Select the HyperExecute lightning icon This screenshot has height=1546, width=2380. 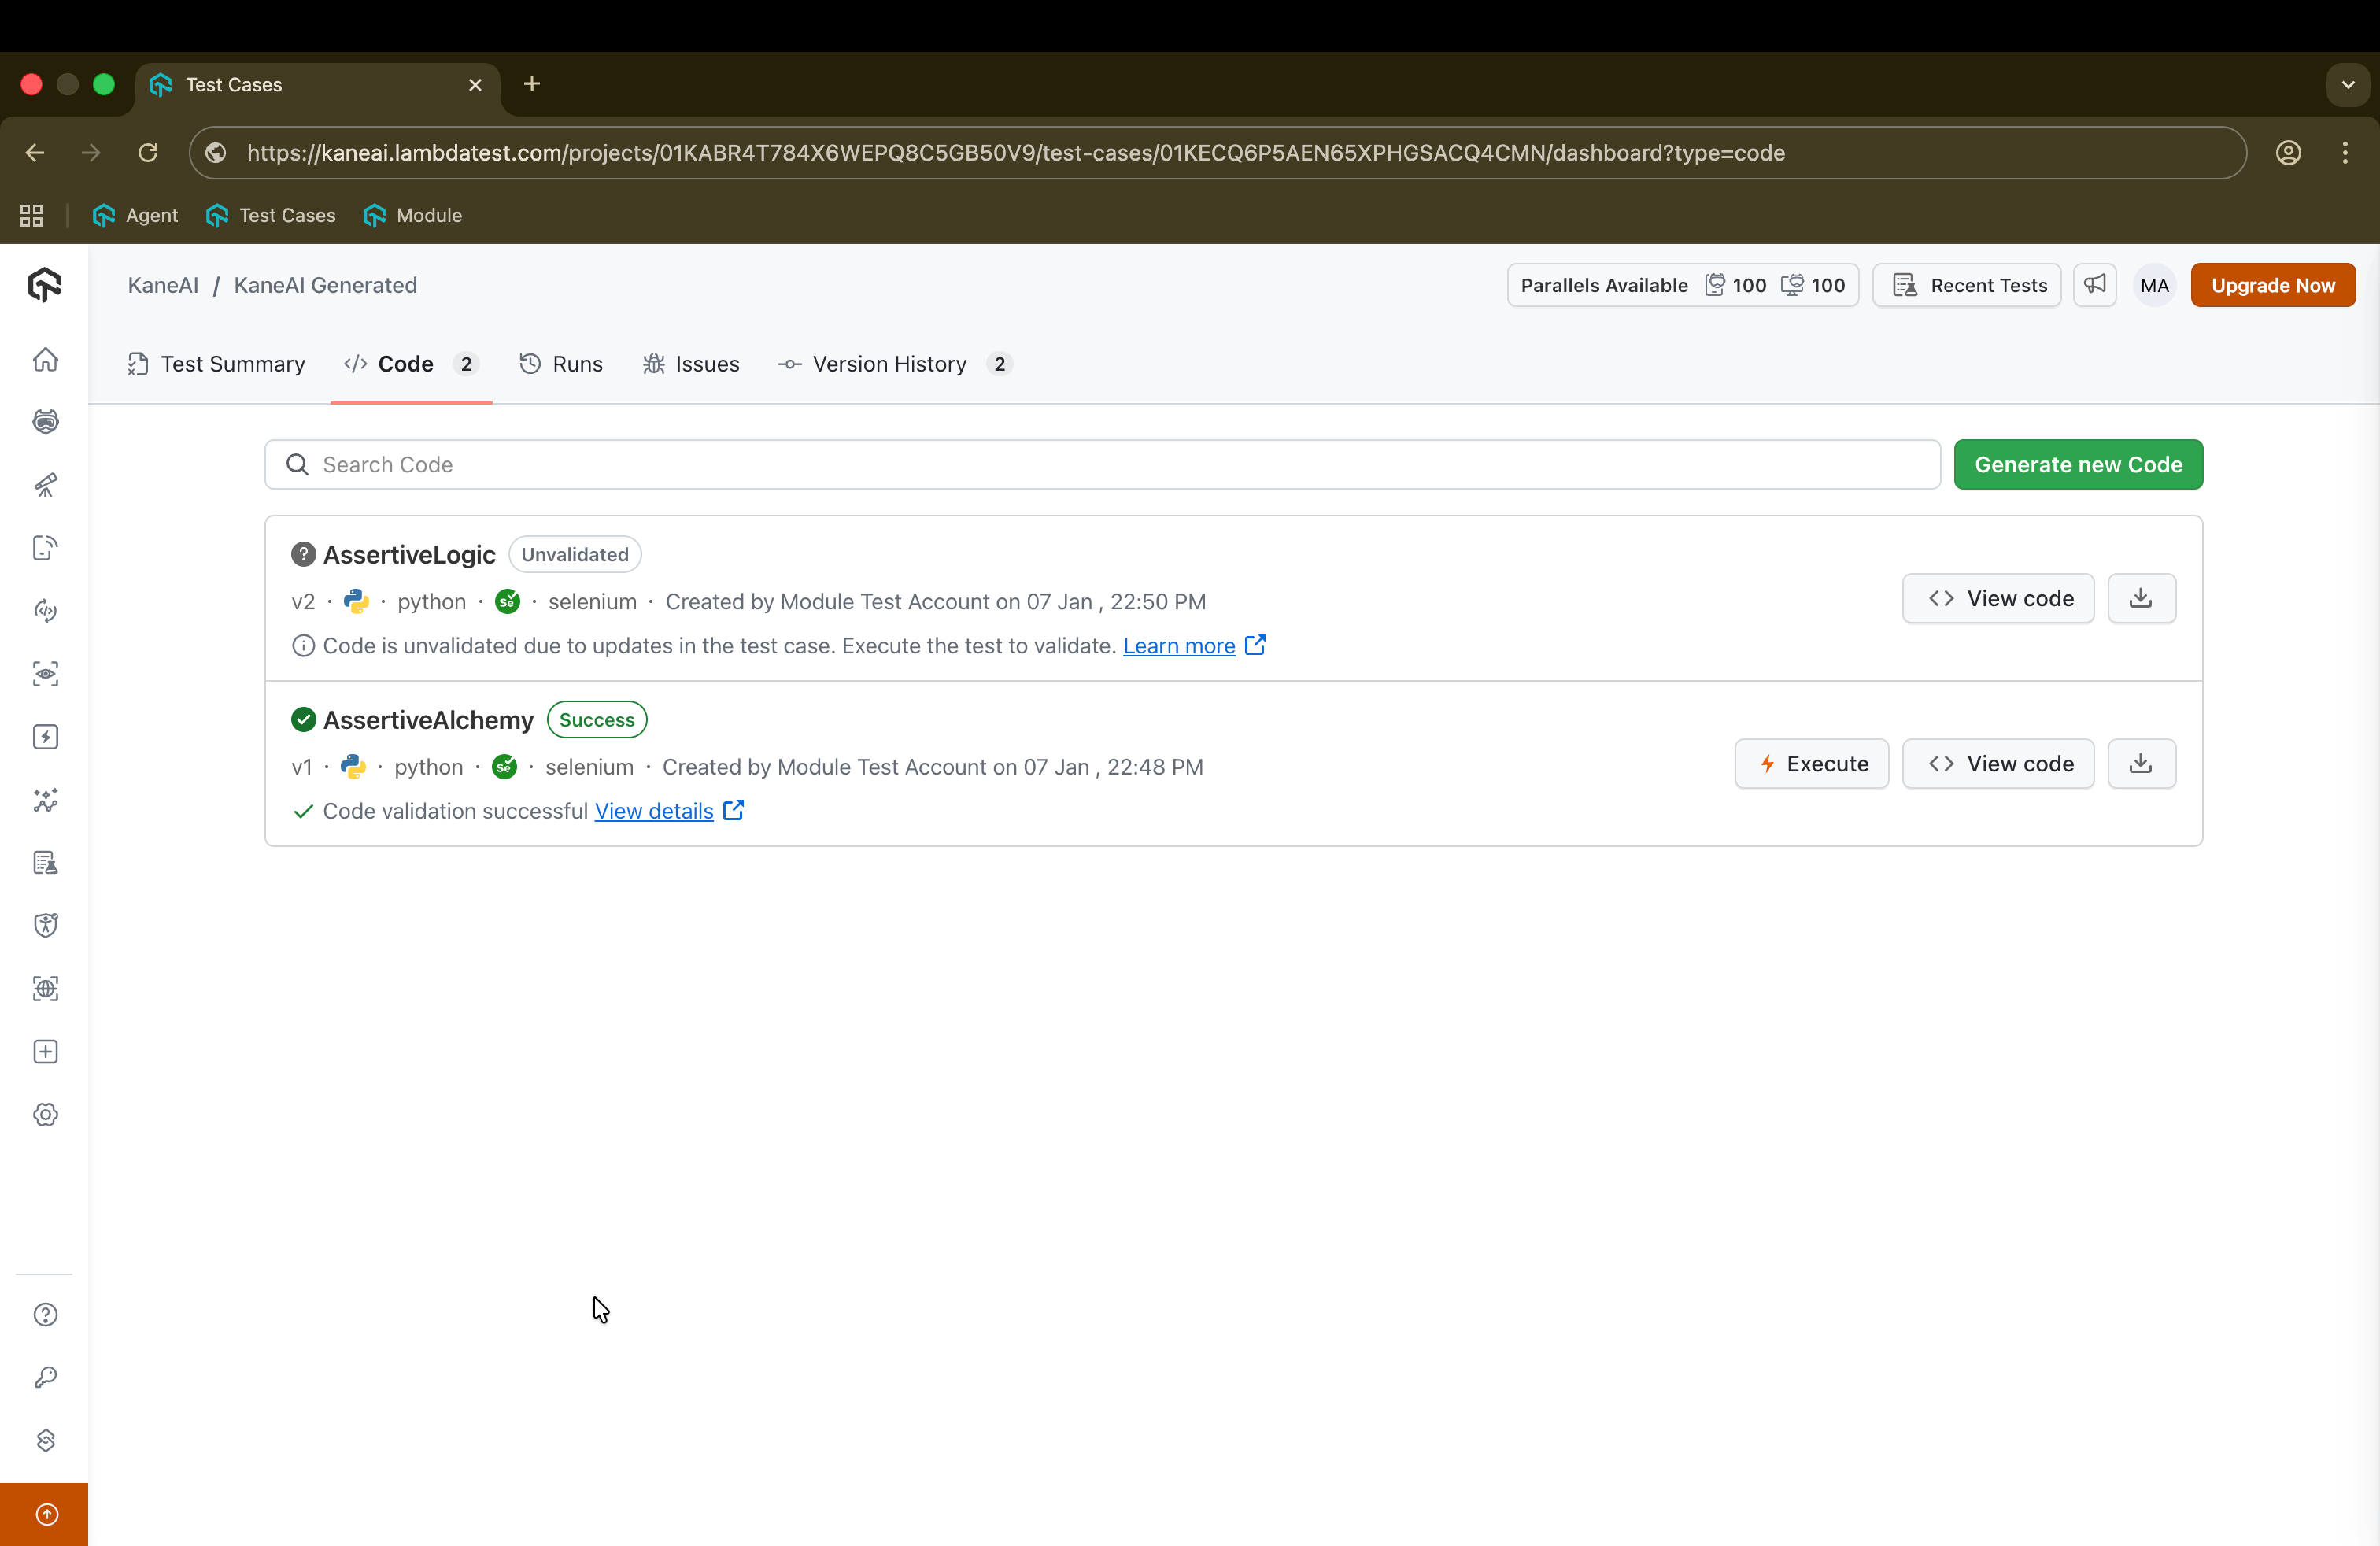45,736
